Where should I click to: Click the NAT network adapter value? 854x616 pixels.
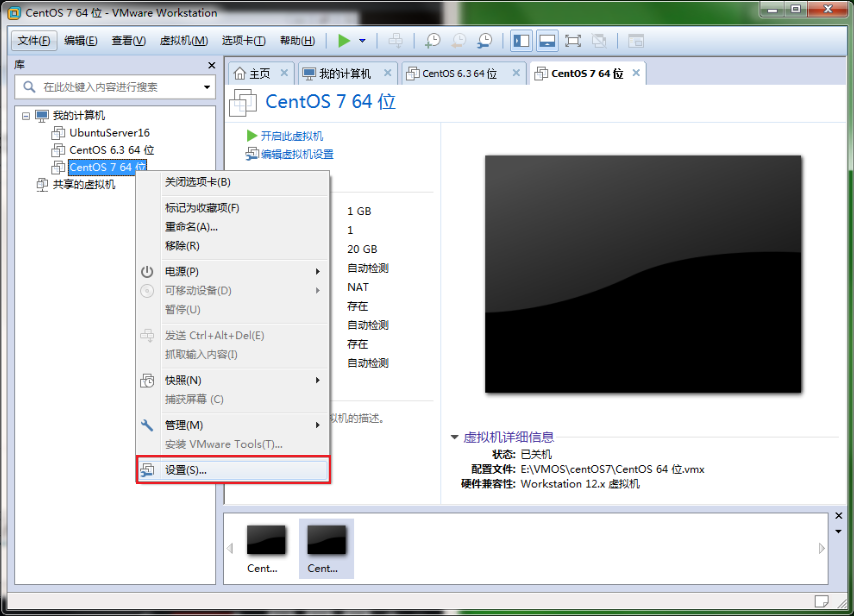click(358, 287)
